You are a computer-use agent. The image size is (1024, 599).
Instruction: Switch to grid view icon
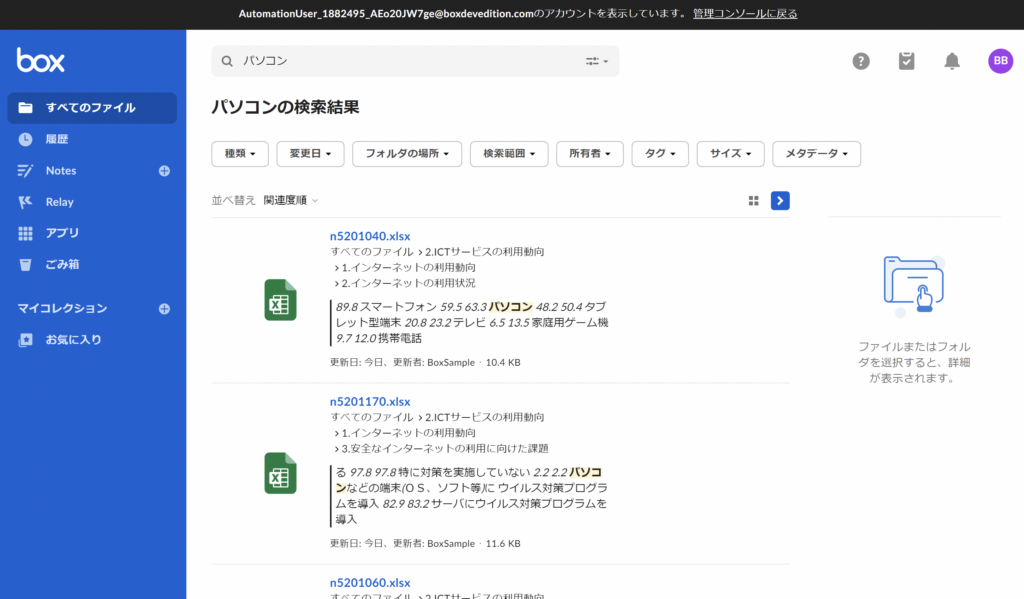click(754, 201)
